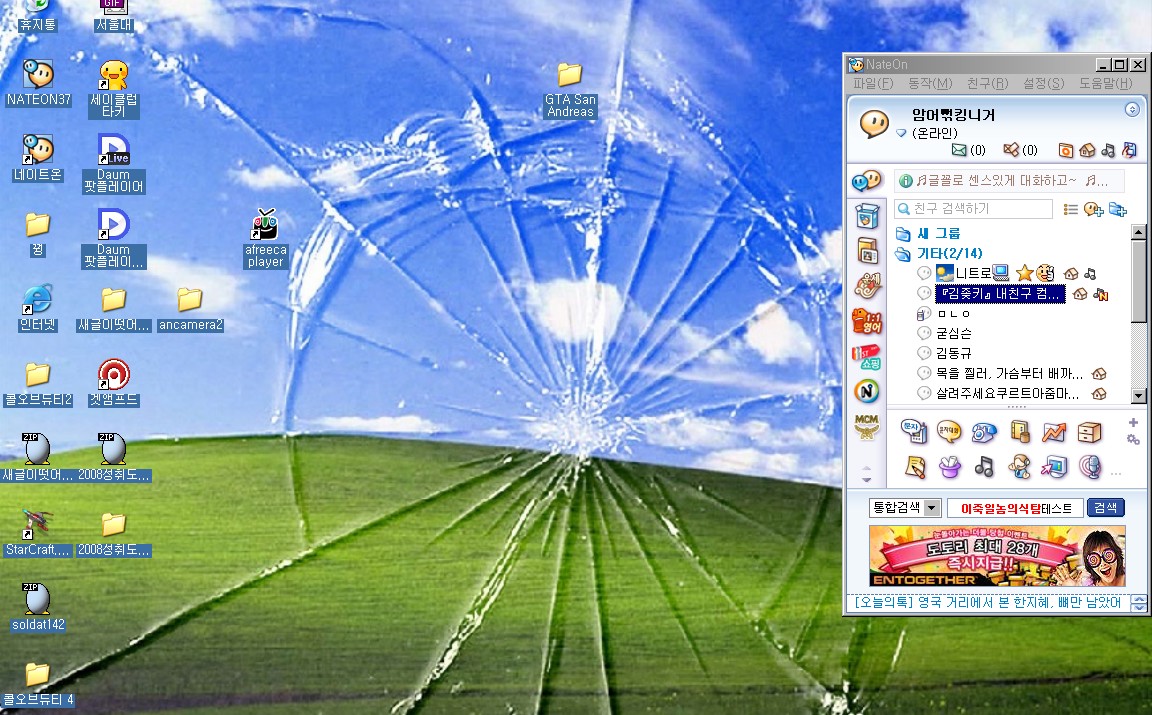Image resolution: width=1152 pixels, height=715 pixels.
Task: Open the microphone voice chat icon
Action: coord(1090,466)
